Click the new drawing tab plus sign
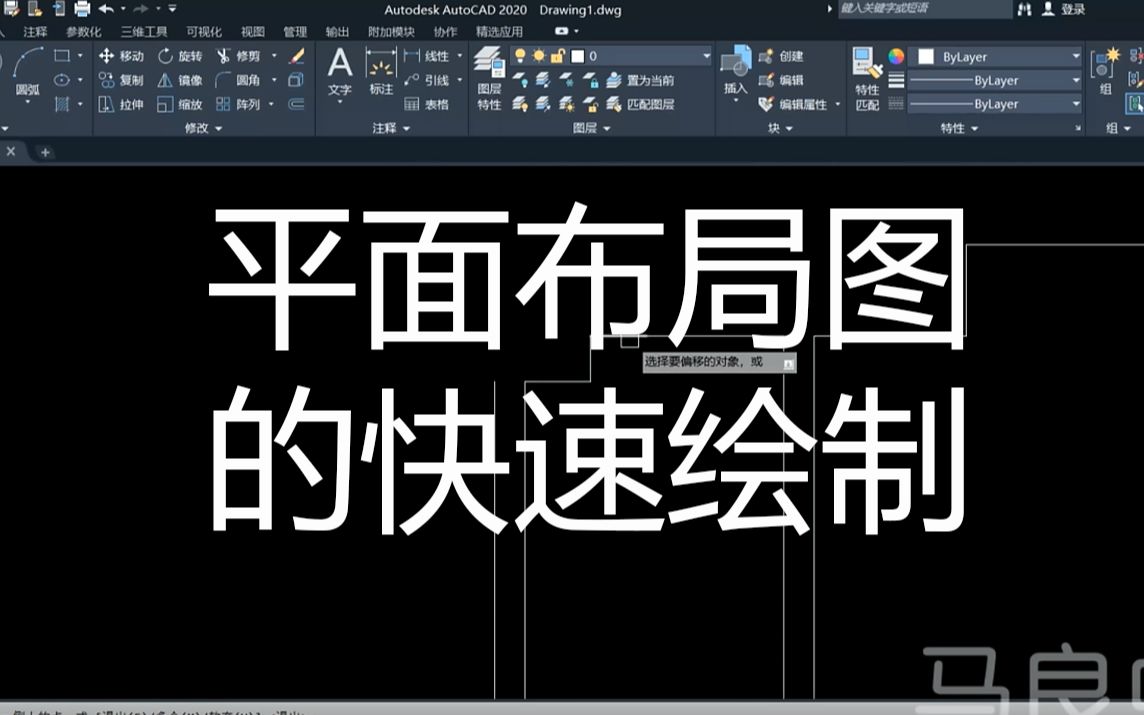This screenshot has width=1144, height=715. point(46,153)
